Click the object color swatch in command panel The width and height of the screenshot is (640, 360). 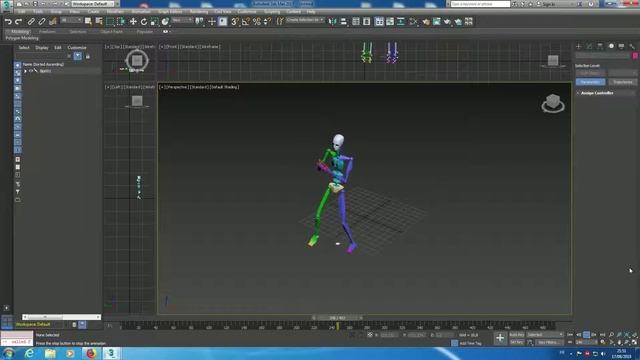(636, 56)
